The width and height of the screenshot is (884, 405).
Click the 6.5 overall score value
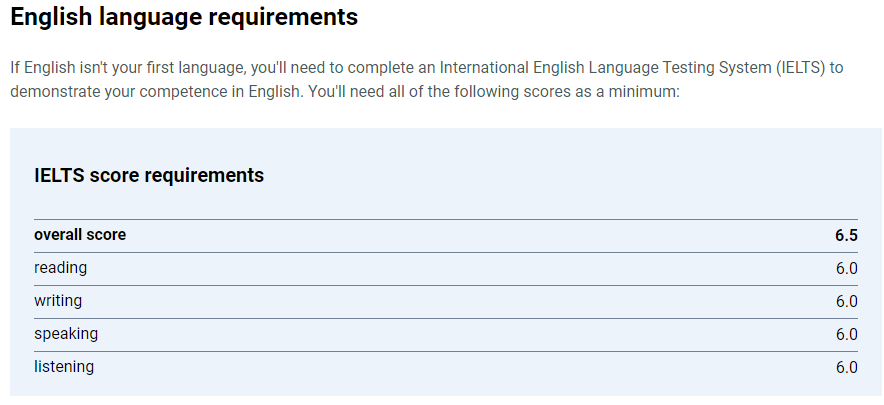pos(846,235)
